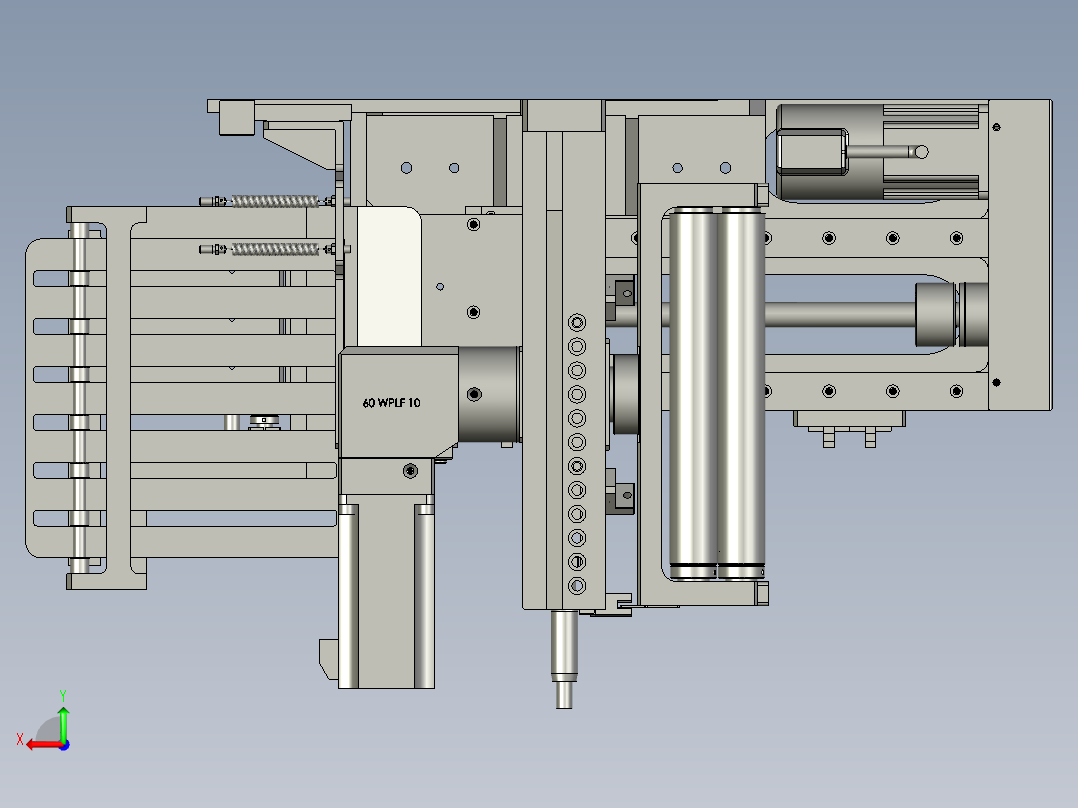Click the motor body below the gearbox
Screen dimensions: 1078x808
386,591
